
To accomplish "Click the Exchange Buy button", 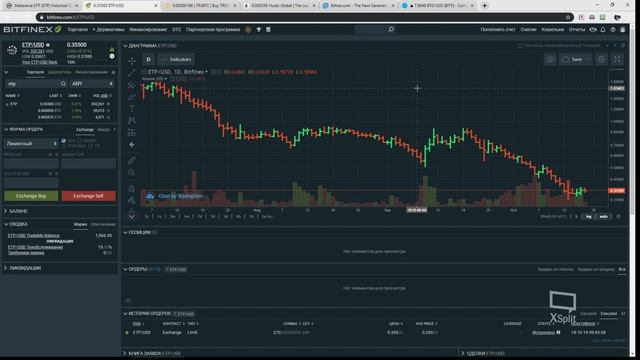I will [31, 196].
